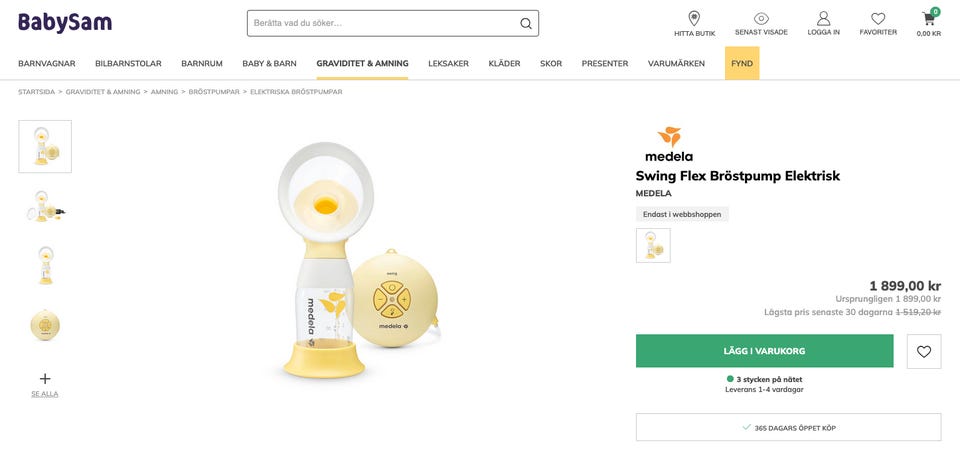The height and width of the screenshot is (463, 960).
Task: Open the shopping cart icon
Action: pyautogui.click(x=929, y=19)
